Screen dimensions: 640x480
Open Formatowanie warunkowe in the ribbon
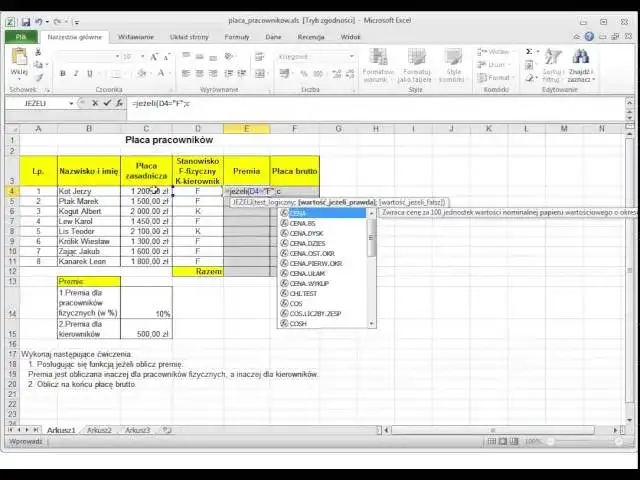pyautogui.click(x=379, y=65)
